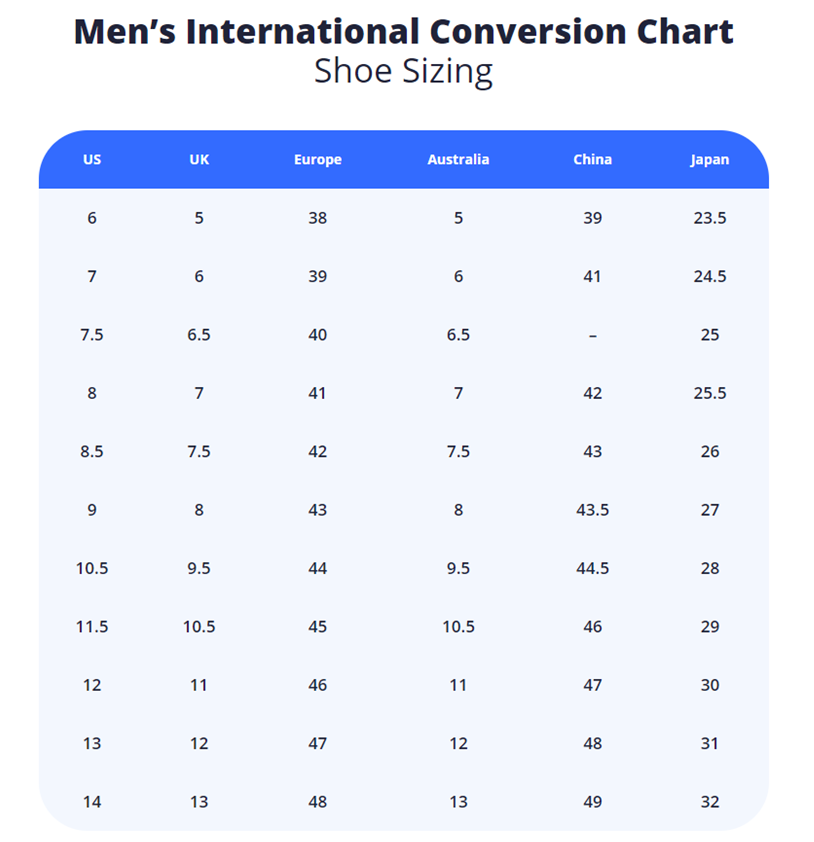Screen dimensions: 814x842
Task: Click the China dash placeholder cell
Action: click(x=592, y=335)
